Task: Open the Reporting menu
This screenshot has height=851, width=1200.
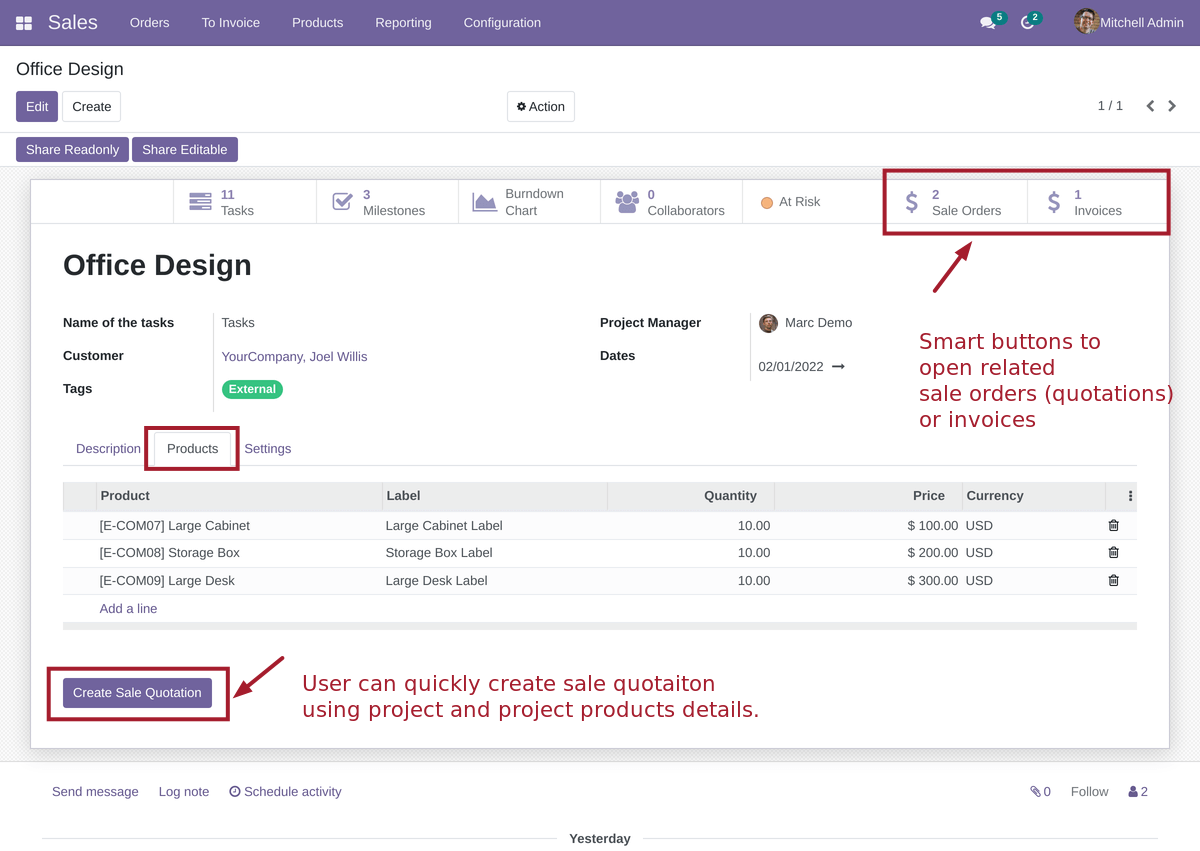Action: [403, 22]
